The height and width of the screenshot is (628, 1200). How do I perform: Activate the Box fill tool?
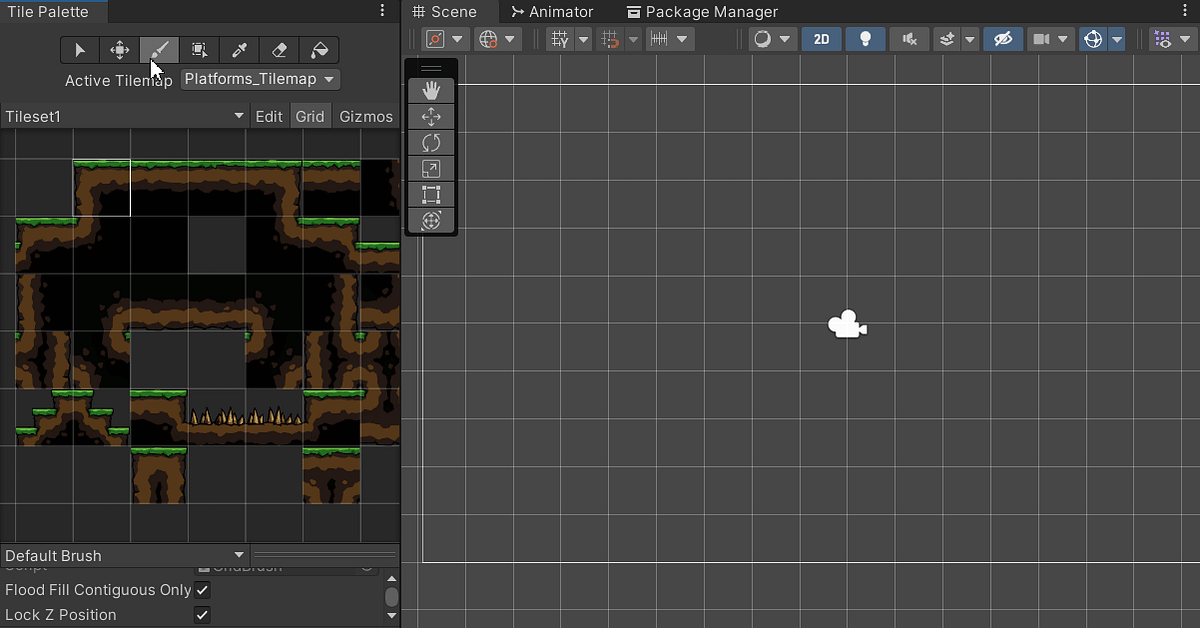[x=199, y=50]
